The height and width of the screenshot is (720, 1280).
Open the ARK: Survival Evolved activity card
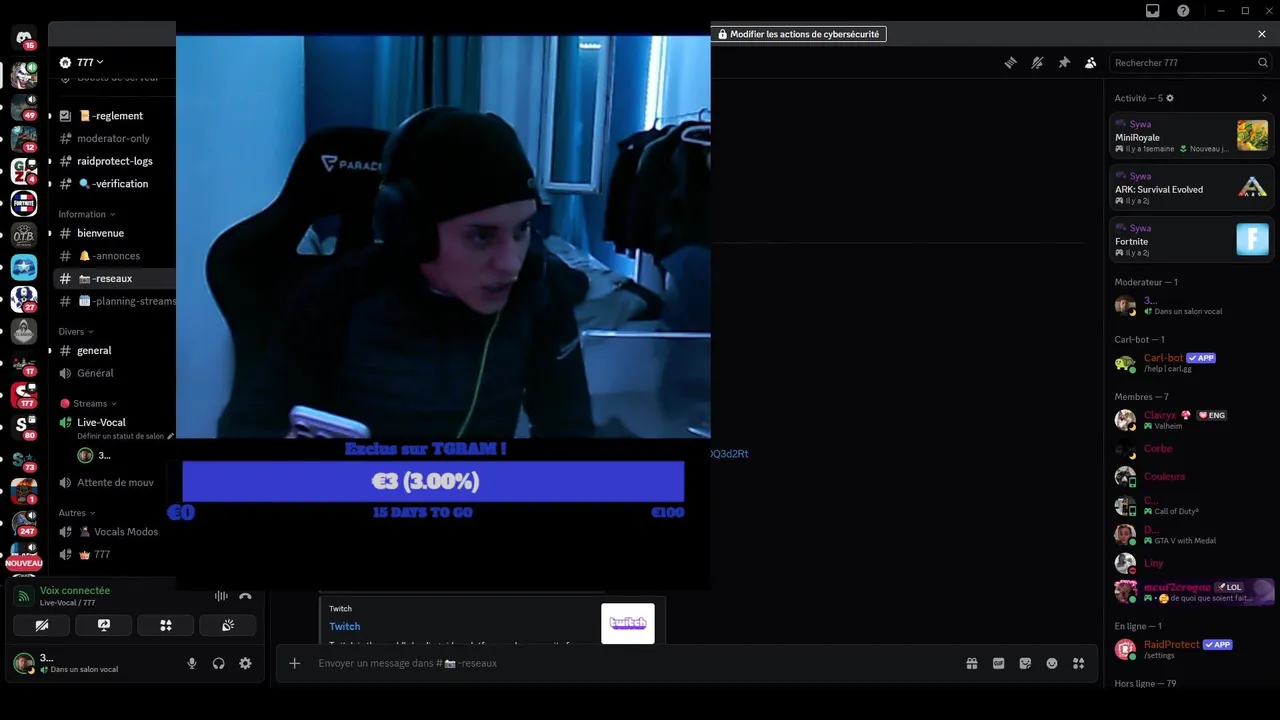coord(1191,187)
